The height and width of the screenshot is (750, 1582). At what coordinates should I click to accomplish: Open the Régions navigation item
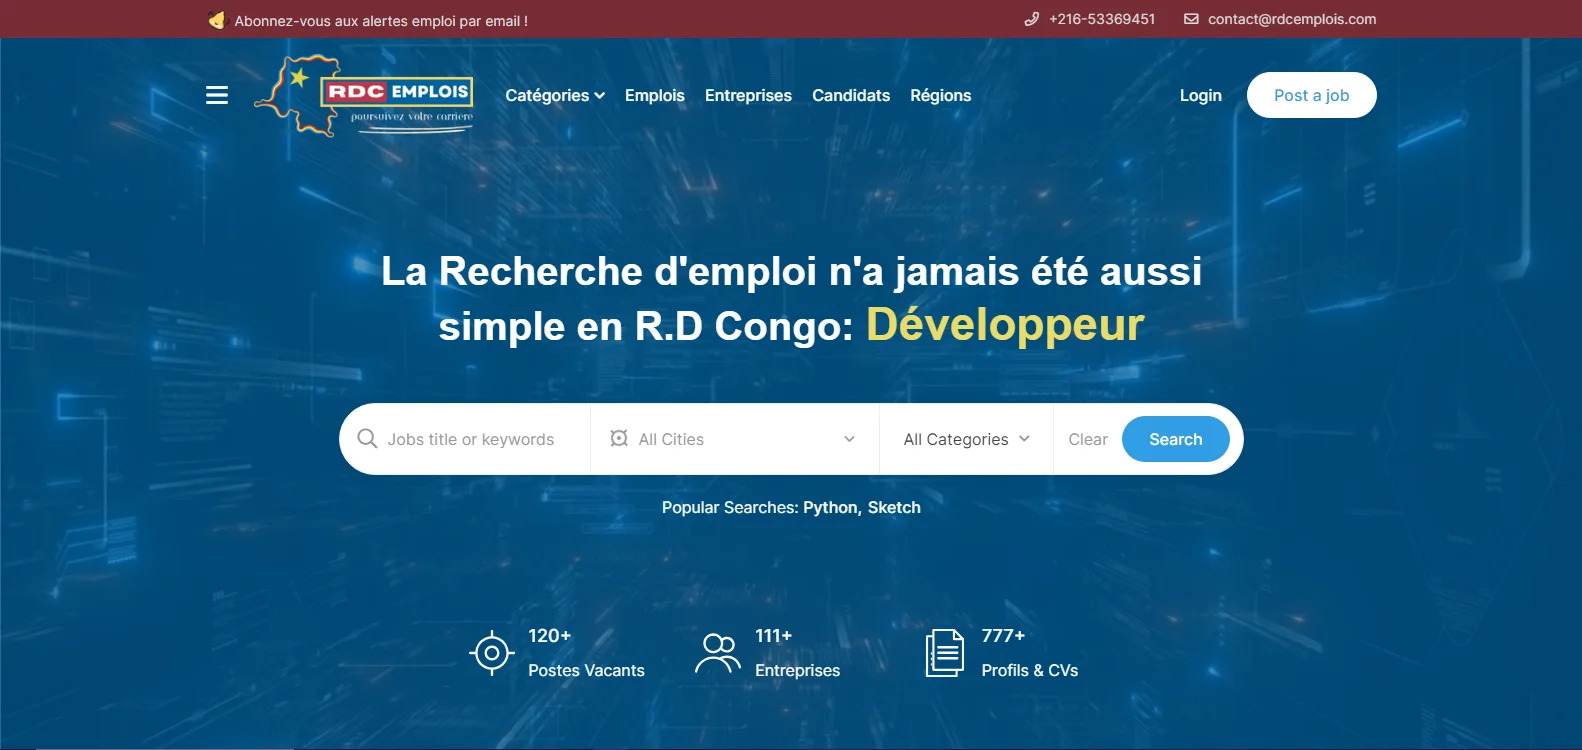coord(941,95)
